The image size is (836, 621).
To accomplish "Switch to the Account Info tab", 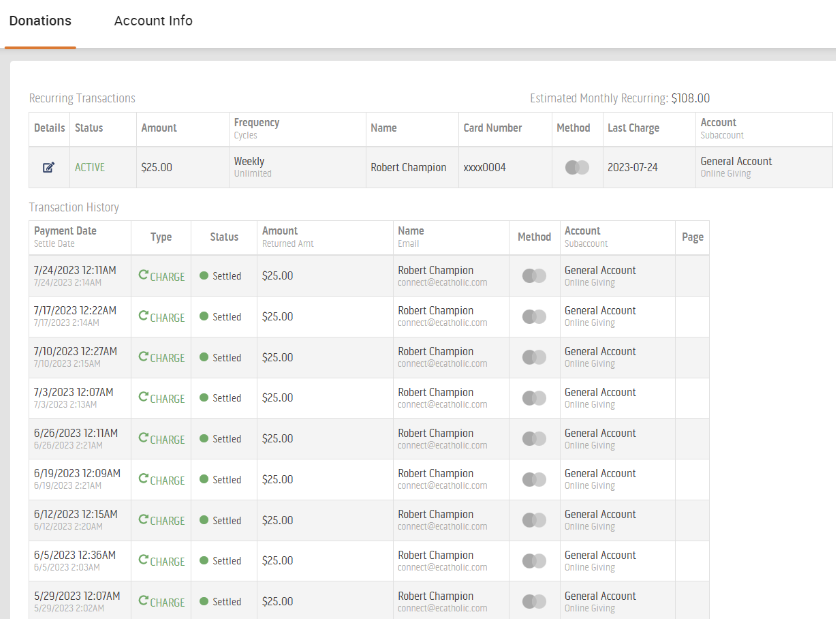I will pos(153,21).
